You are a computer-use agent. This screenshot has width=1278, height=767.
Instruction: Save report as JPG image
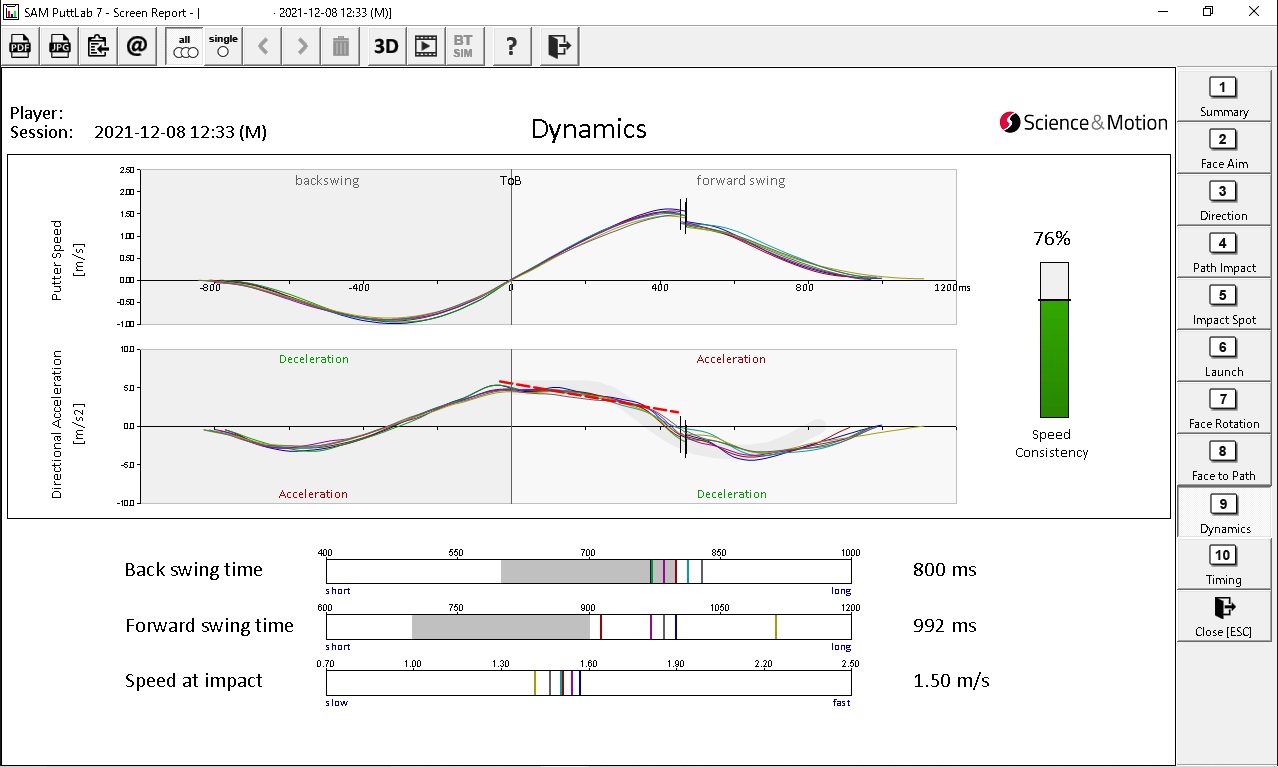click(60, 46)
